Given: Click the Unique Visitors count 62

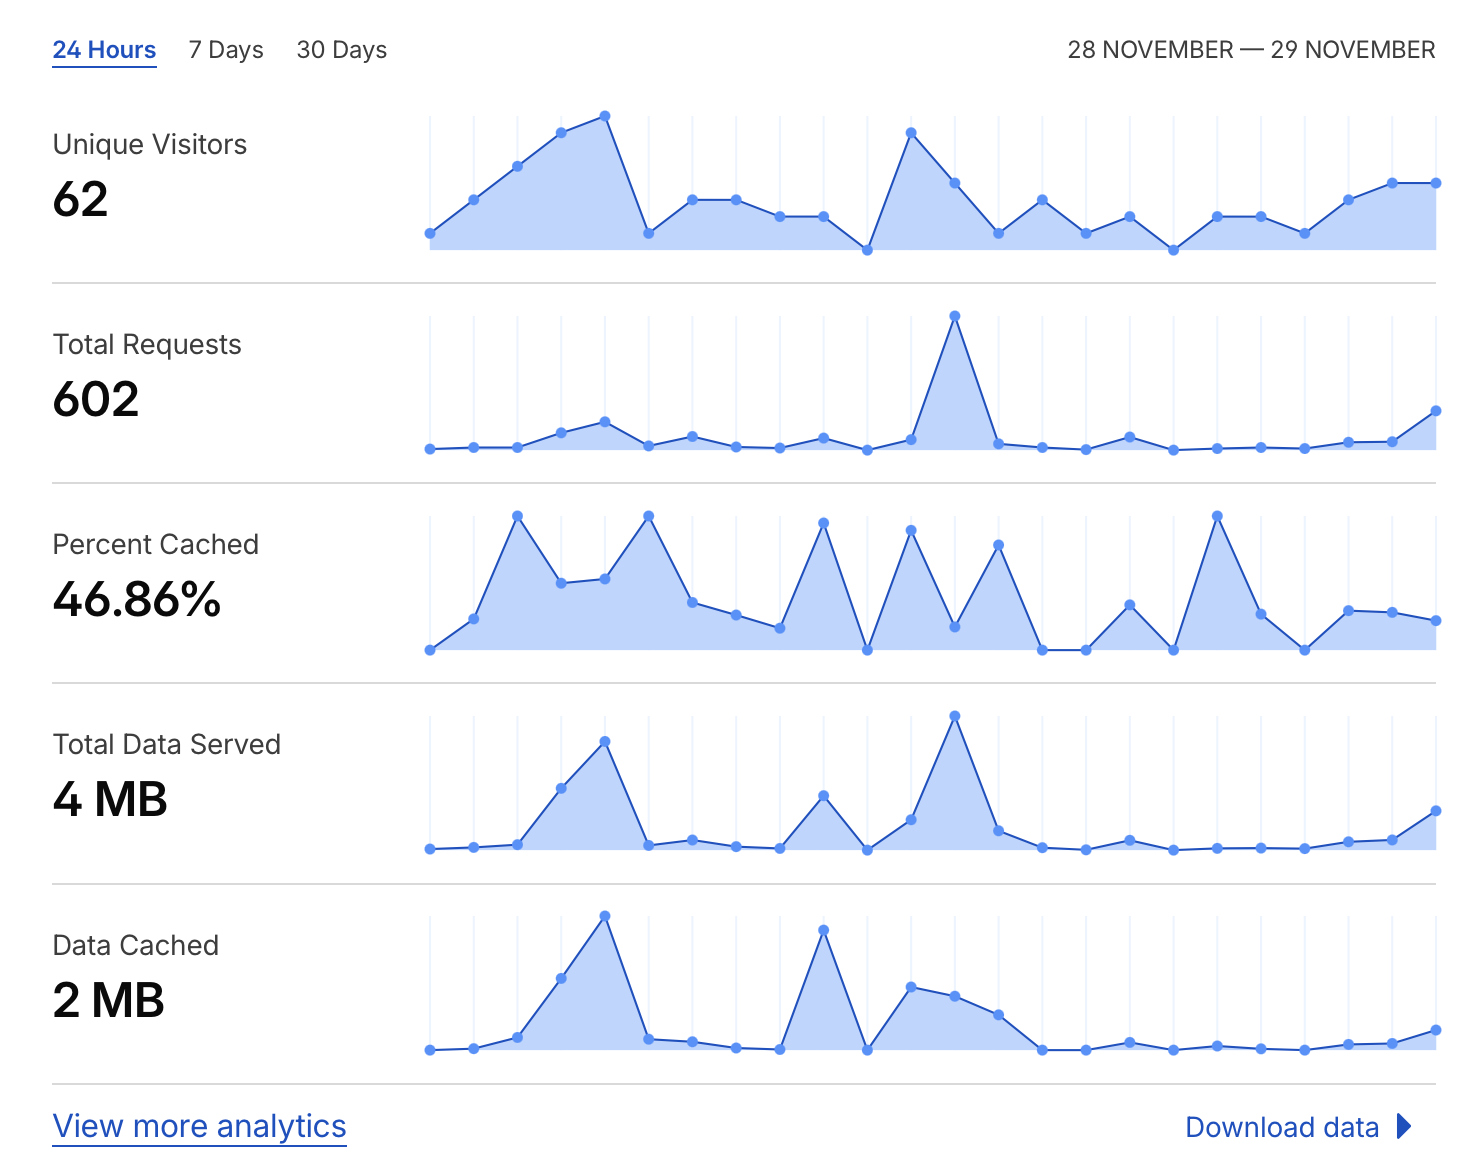Looking at the screenshot, I should click(80, 200).
